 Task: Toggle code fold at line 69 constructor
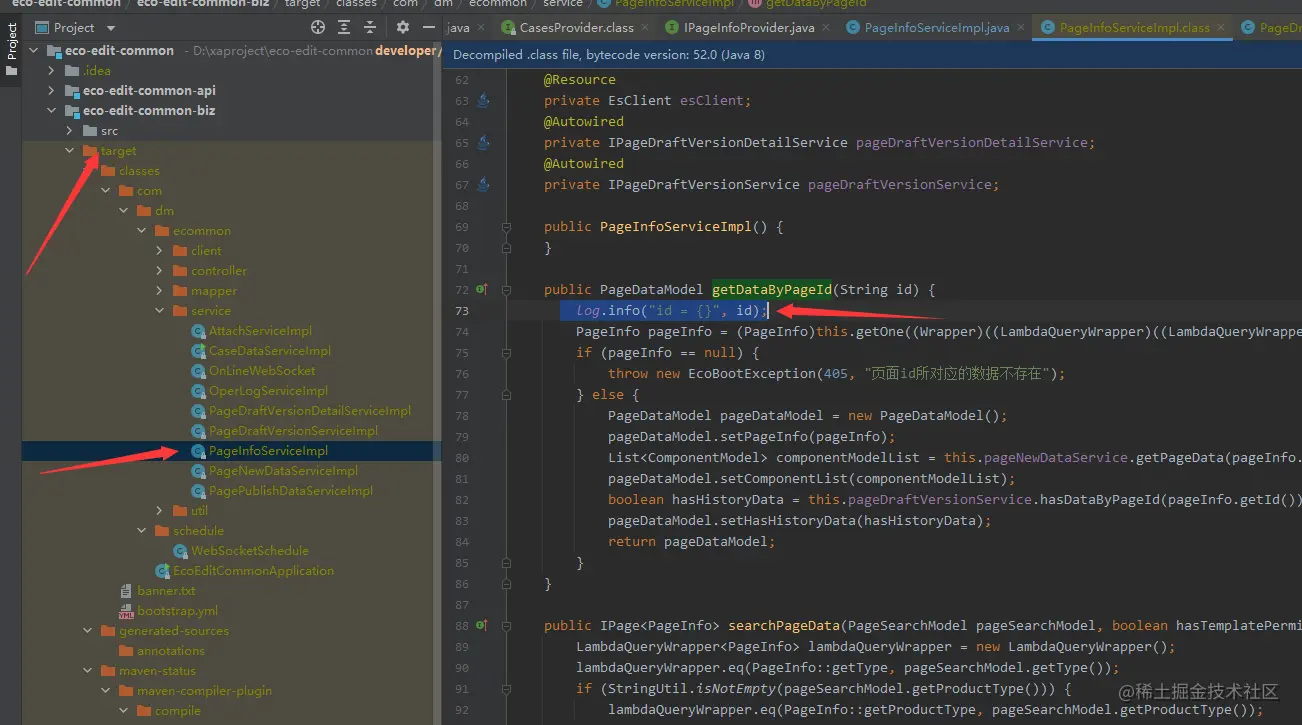(x=507, y=227)
